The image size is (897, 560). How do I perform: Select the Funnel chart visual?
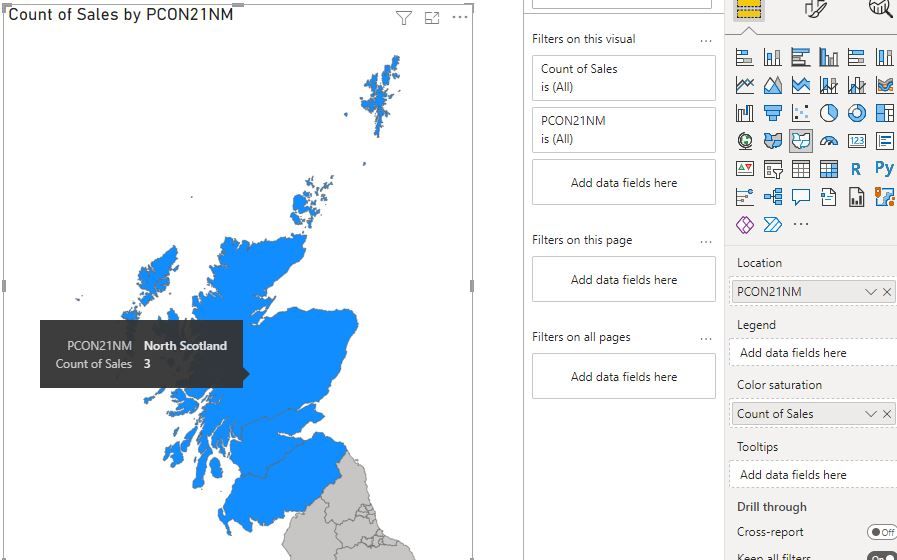[773, 113]
